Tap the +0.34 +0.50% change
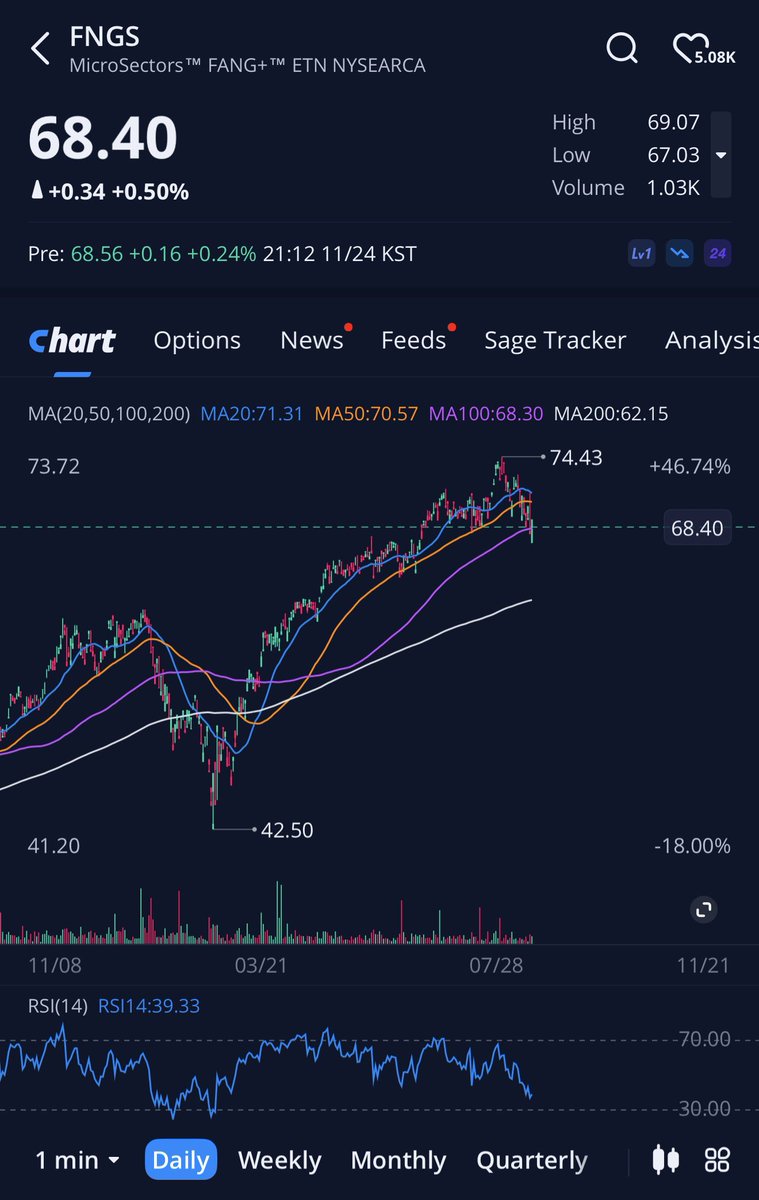759x1200 pixels. click(x=109, y=192)
